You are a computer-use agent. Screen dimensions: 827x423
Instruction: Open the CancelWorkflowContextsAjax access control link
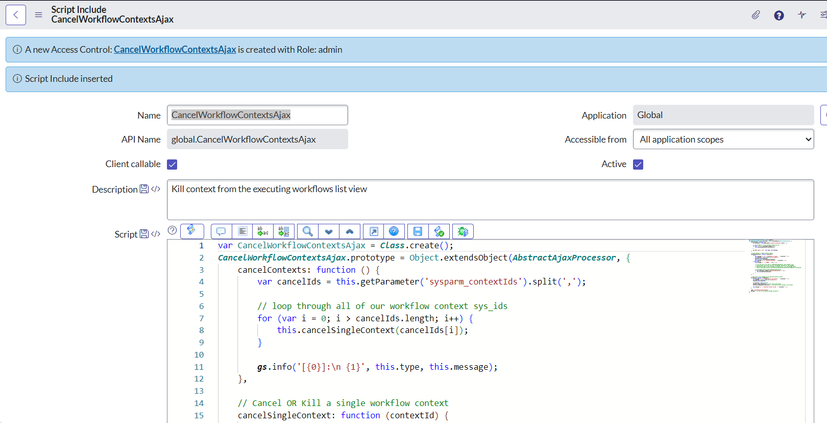(x=175, y=50)
